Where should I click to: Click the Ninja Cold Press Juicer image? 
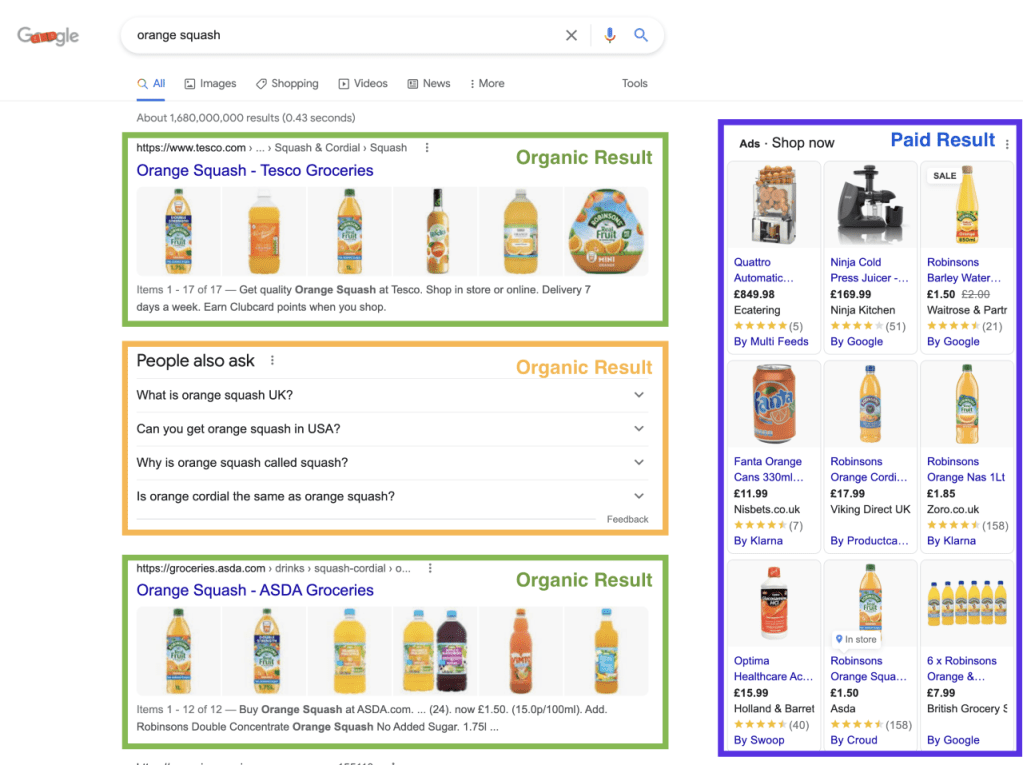point(870,205)
